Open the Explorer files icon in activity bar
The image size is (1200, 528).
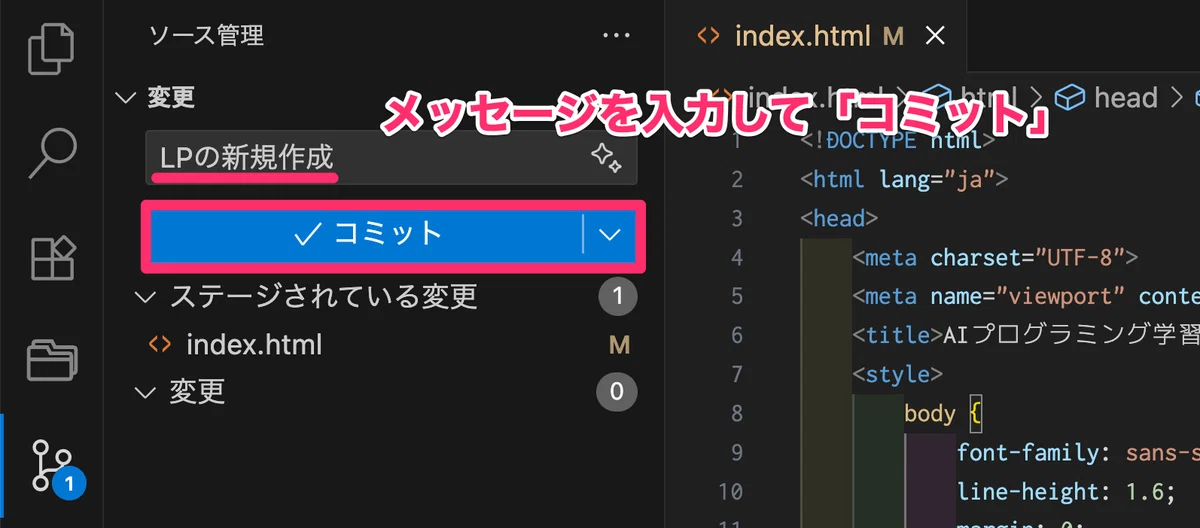click(52, 47)
